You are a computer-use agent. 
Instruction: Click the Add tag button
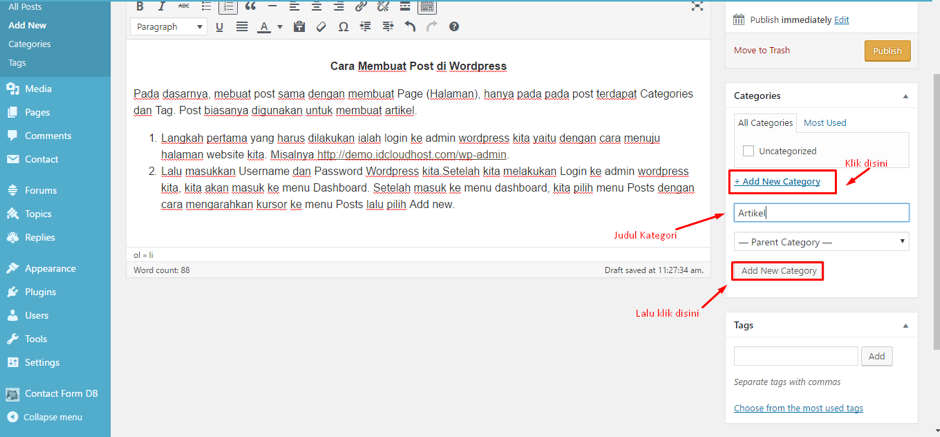pos(876,356)
